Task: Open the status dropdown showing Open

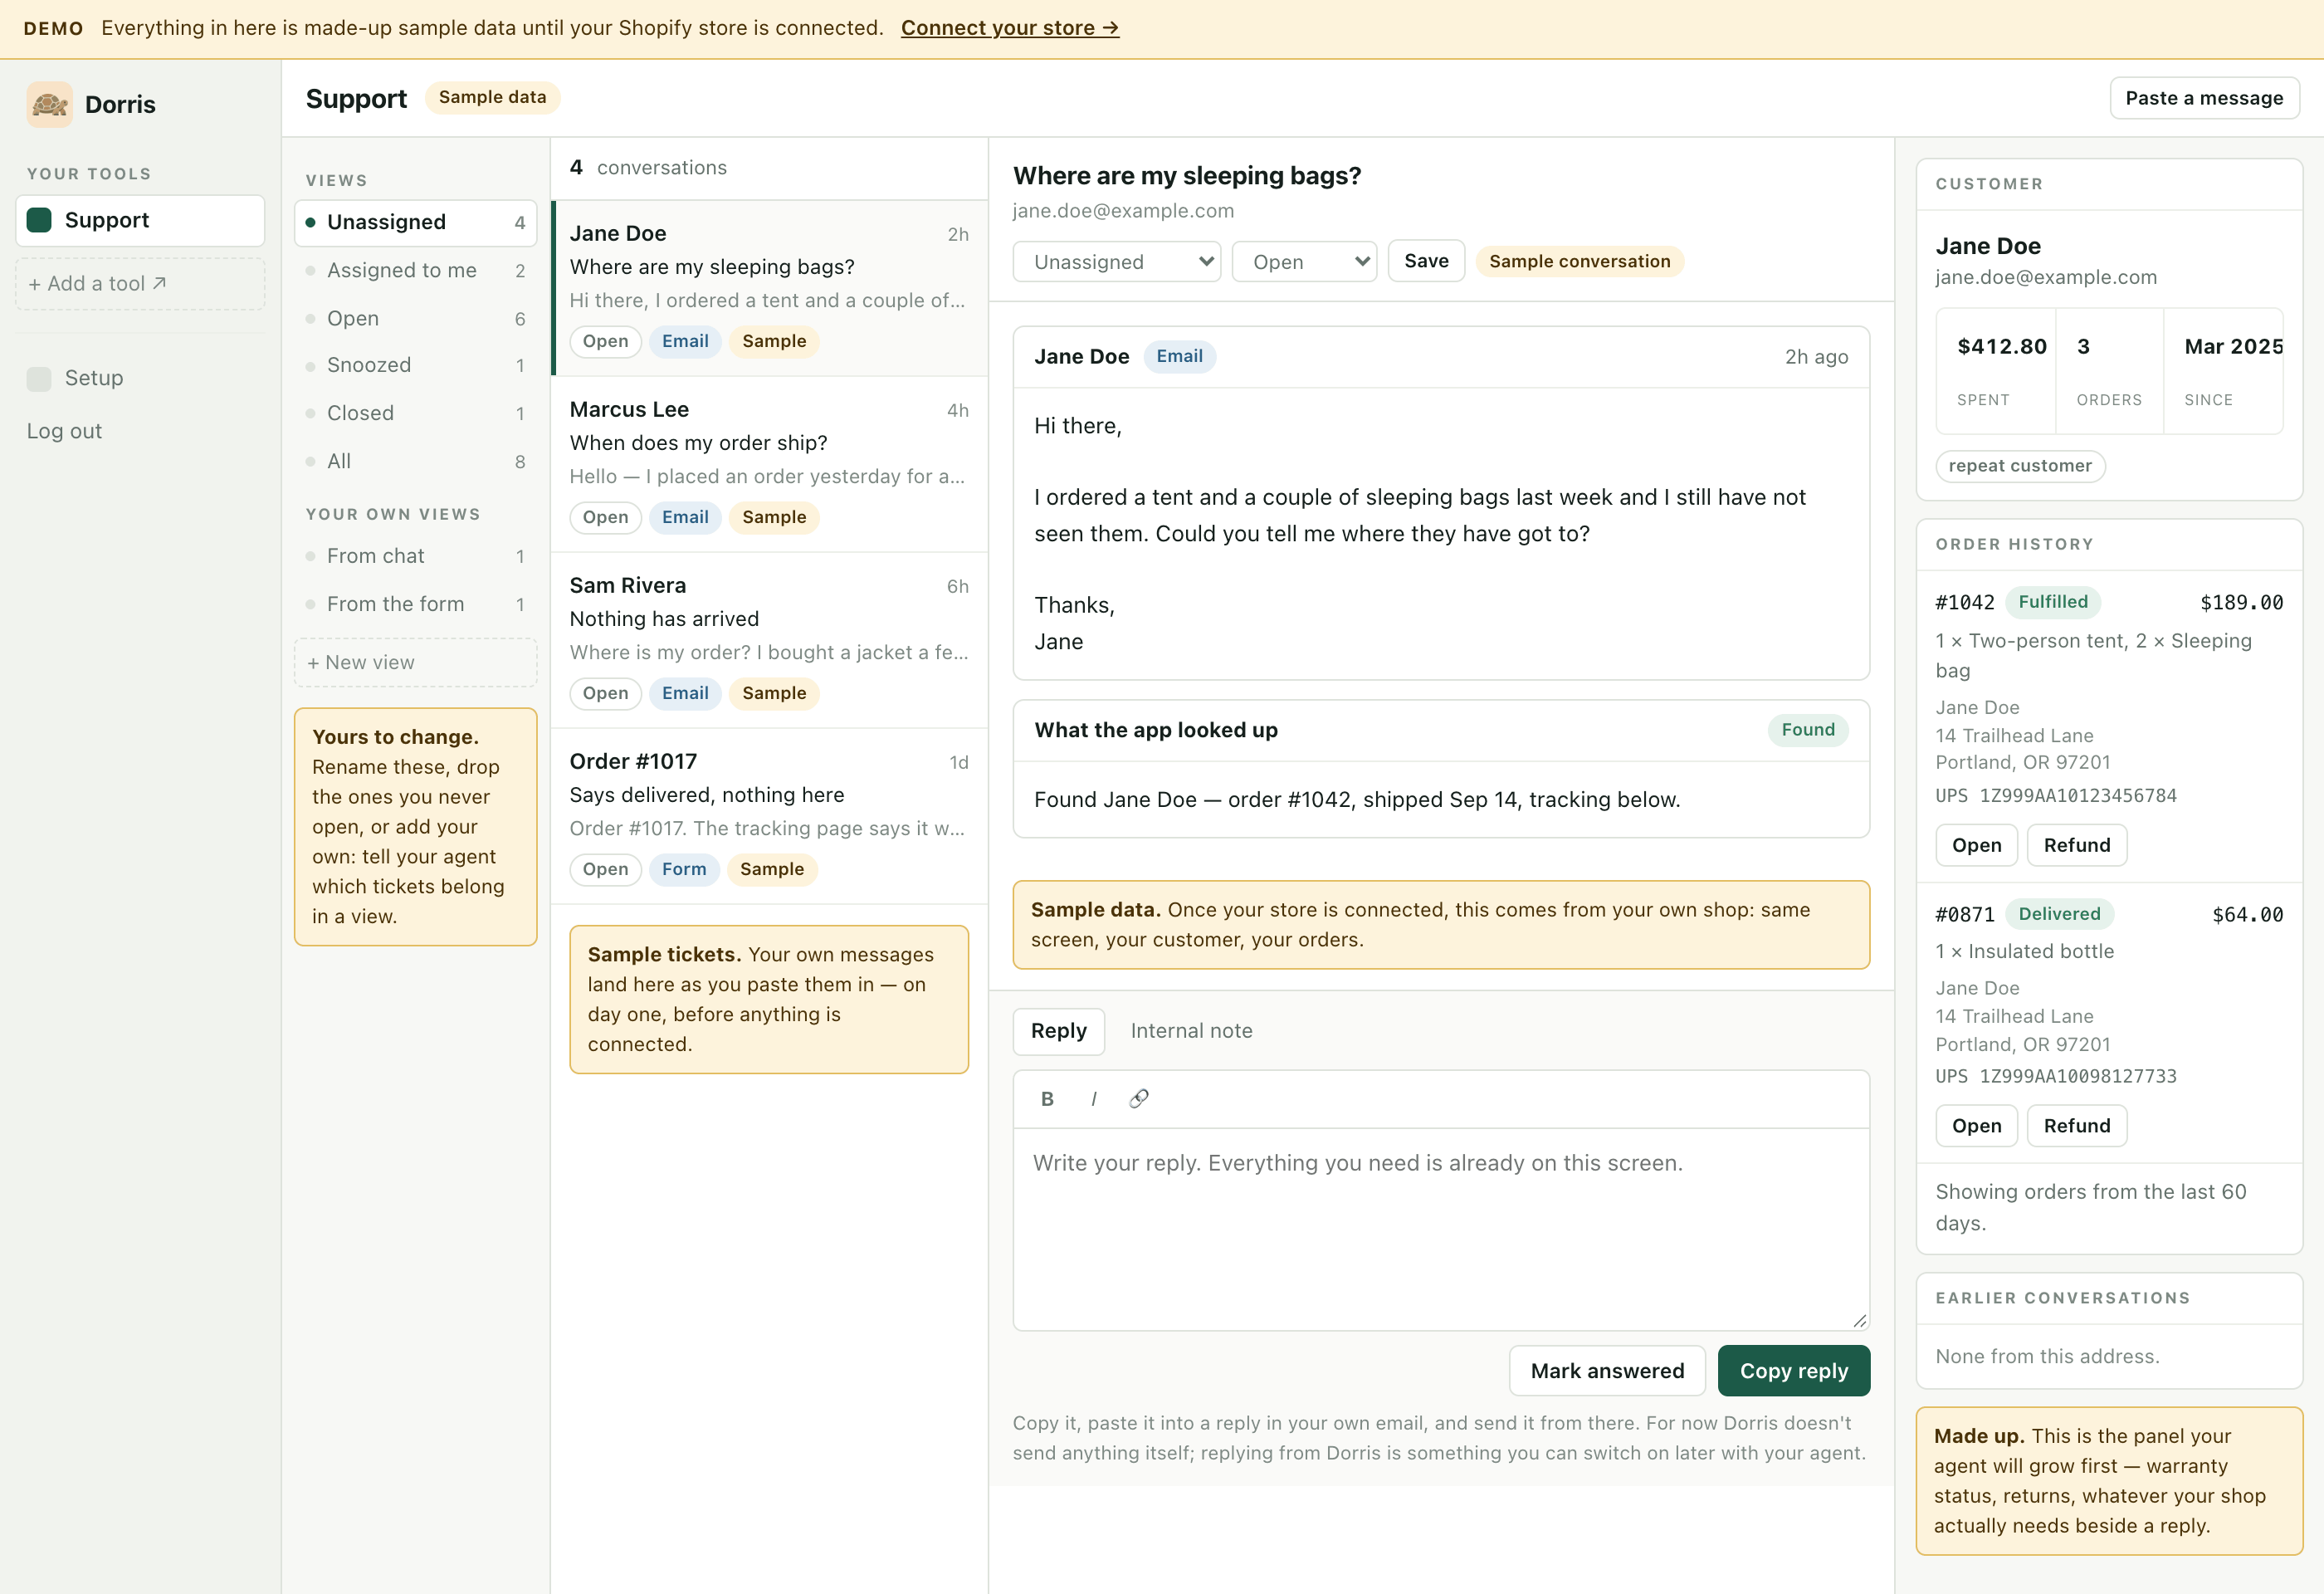Action: [1304, 262]
